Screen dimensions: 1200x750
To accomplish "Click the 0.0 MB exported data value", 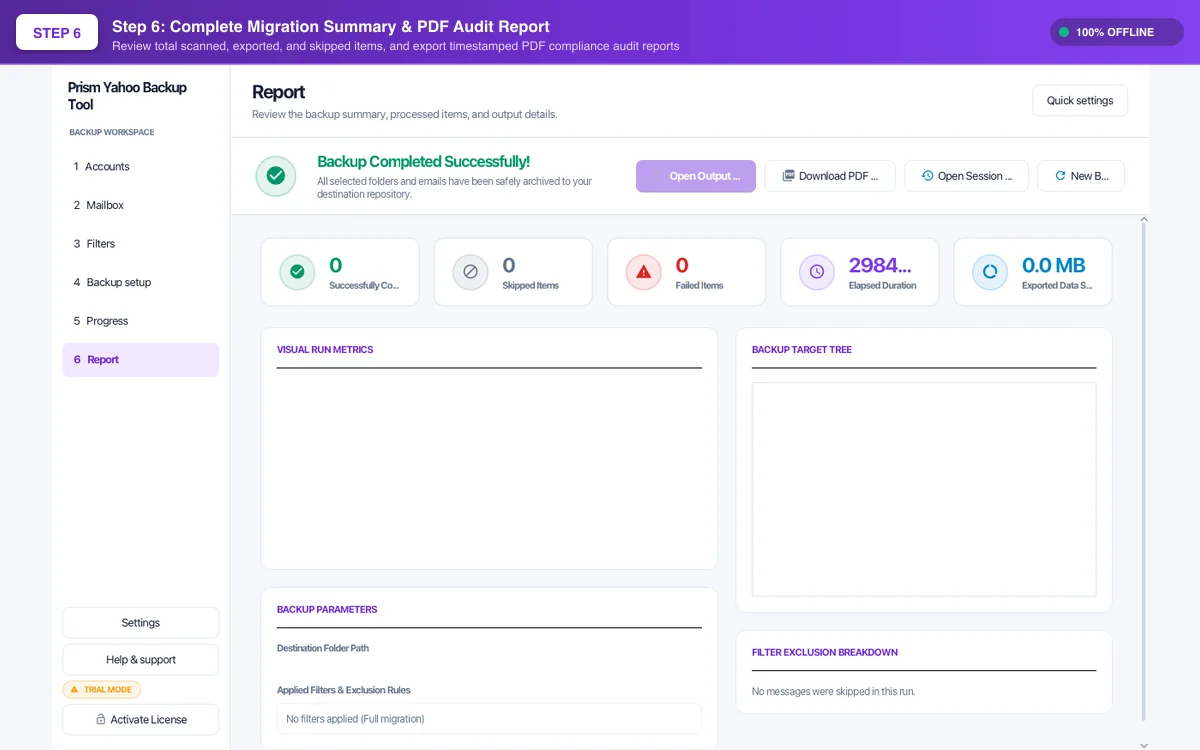I will (x=1054, y=265).
